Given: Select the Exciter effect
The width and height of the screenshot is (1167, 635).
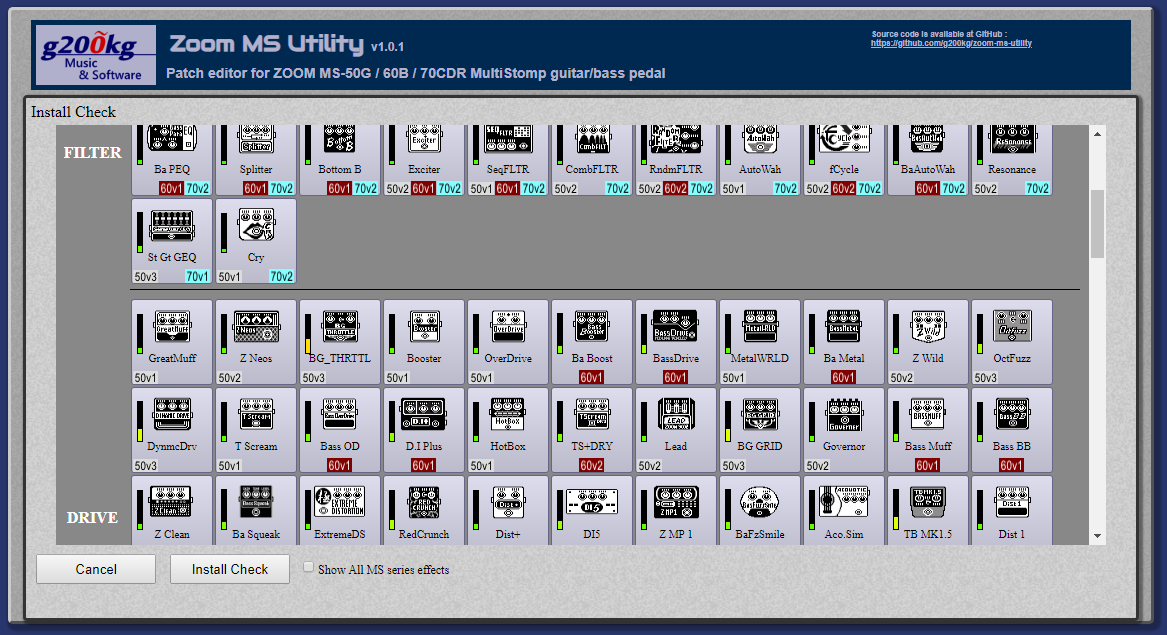Looking at the screenshot, I should (424, 160).
